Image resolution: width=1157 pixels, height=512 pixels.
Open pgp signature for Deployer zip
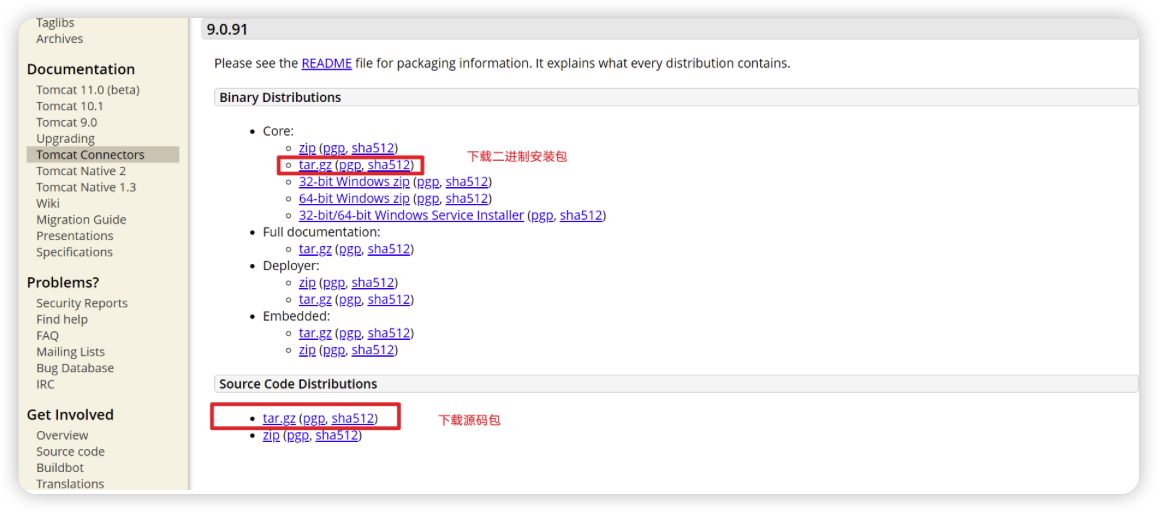[x=334, y=283]
